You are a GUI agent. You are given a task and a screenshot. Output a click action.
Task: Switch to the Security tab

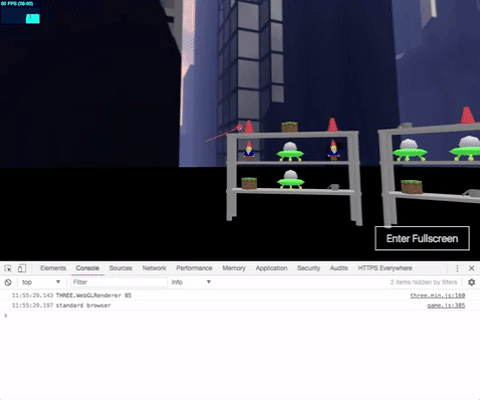pos(308,268)
